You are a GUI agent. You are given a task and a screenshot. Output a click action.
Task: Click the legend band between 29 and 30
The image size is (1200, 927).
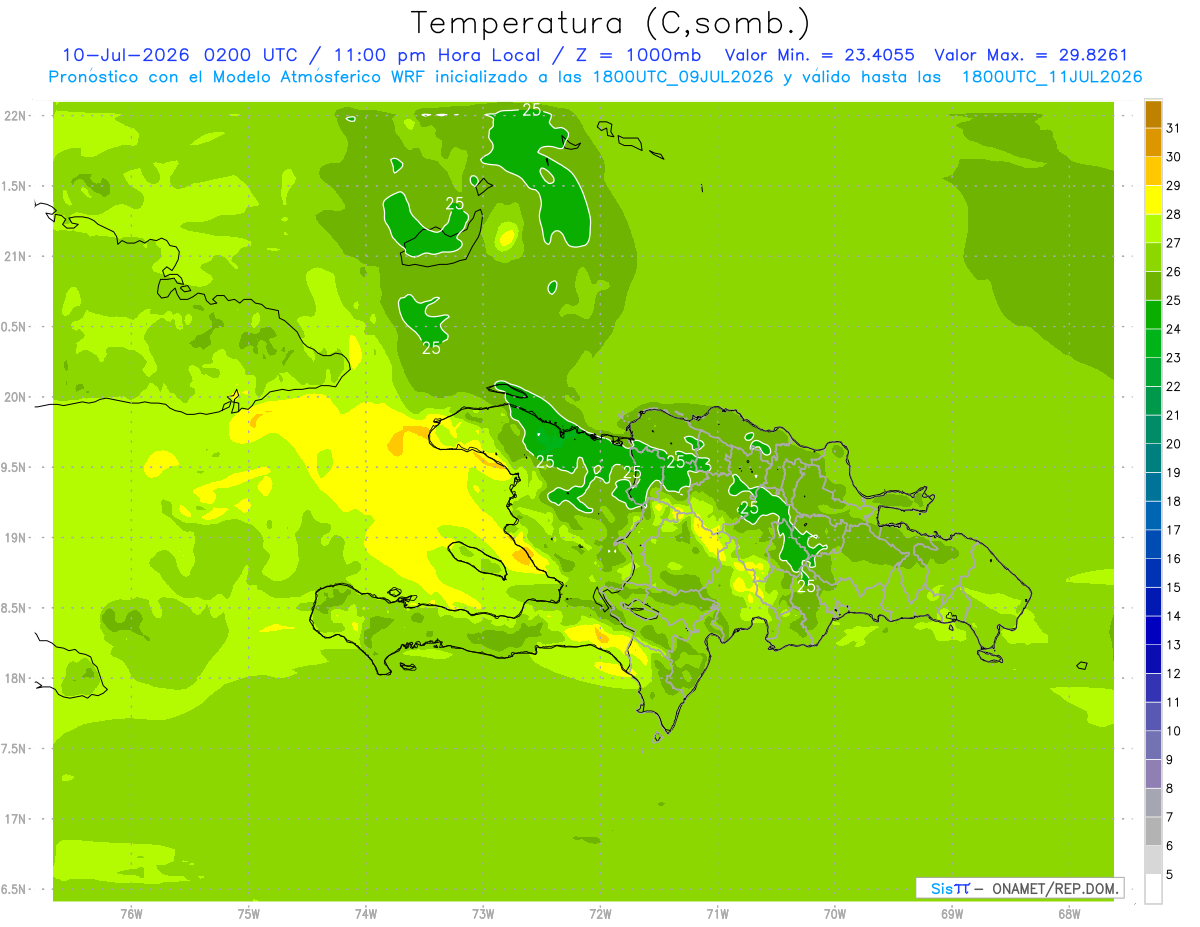coord(1153,170)
